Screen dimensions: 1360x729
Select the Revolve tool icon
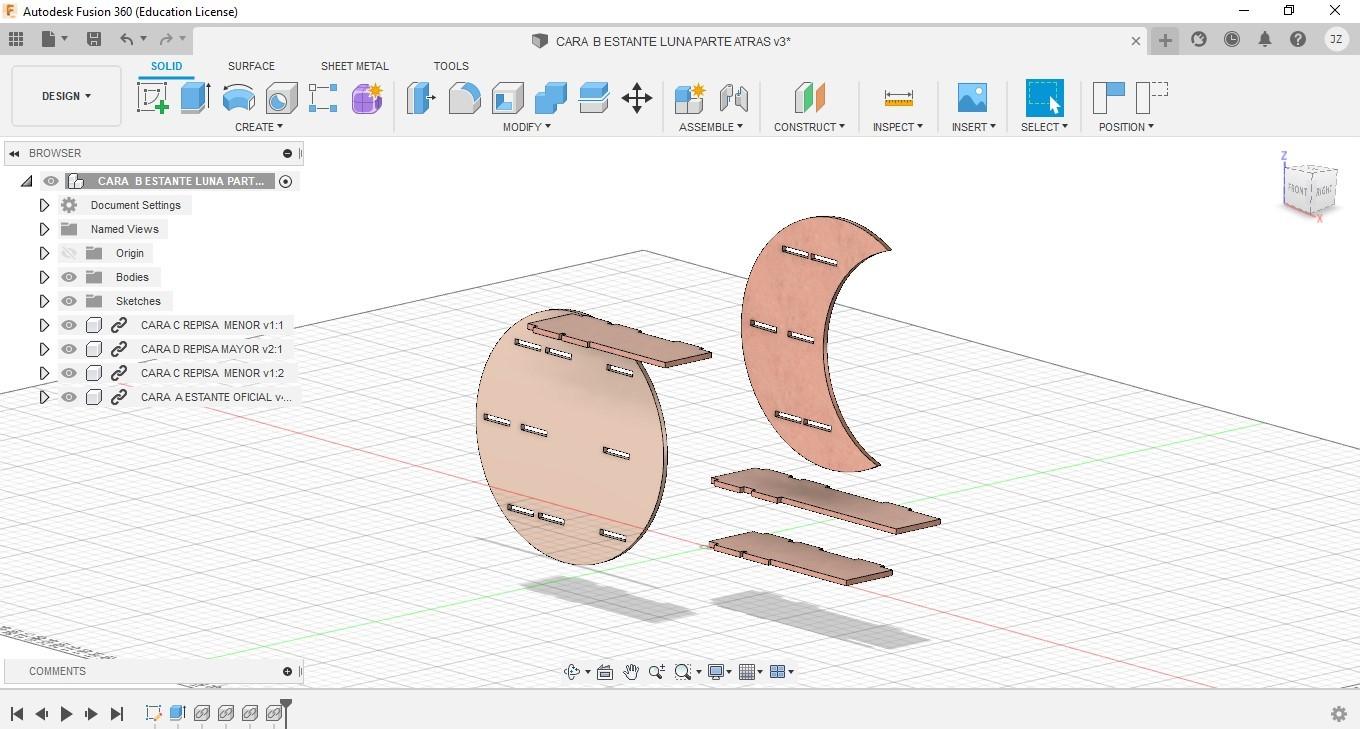[x=238, y=98]
